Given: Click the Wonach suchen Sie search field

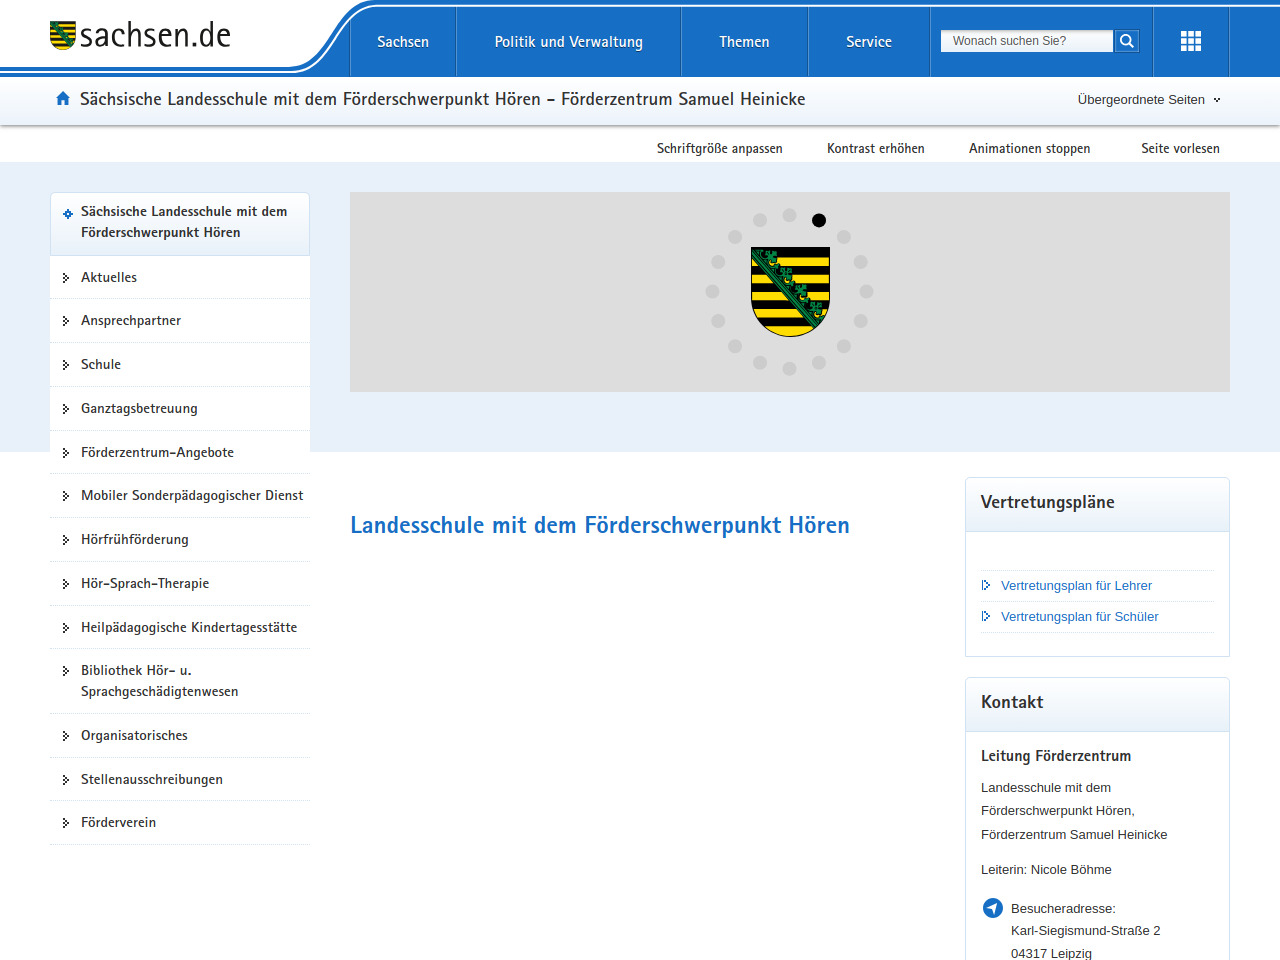Looking at the screenshot, I should (x=1025, y=41).
